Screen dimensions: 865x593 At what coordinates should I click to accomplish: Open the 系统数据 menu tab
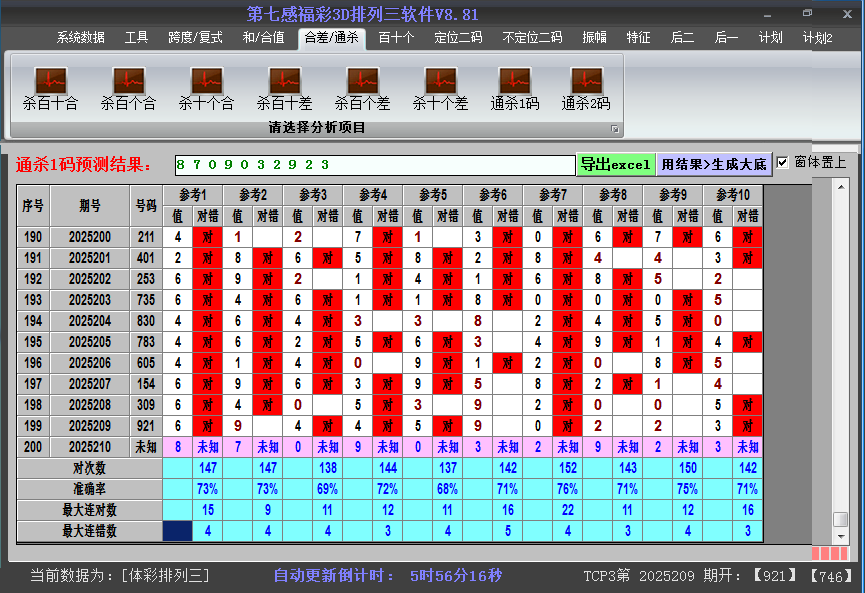[x=81, y=38]
